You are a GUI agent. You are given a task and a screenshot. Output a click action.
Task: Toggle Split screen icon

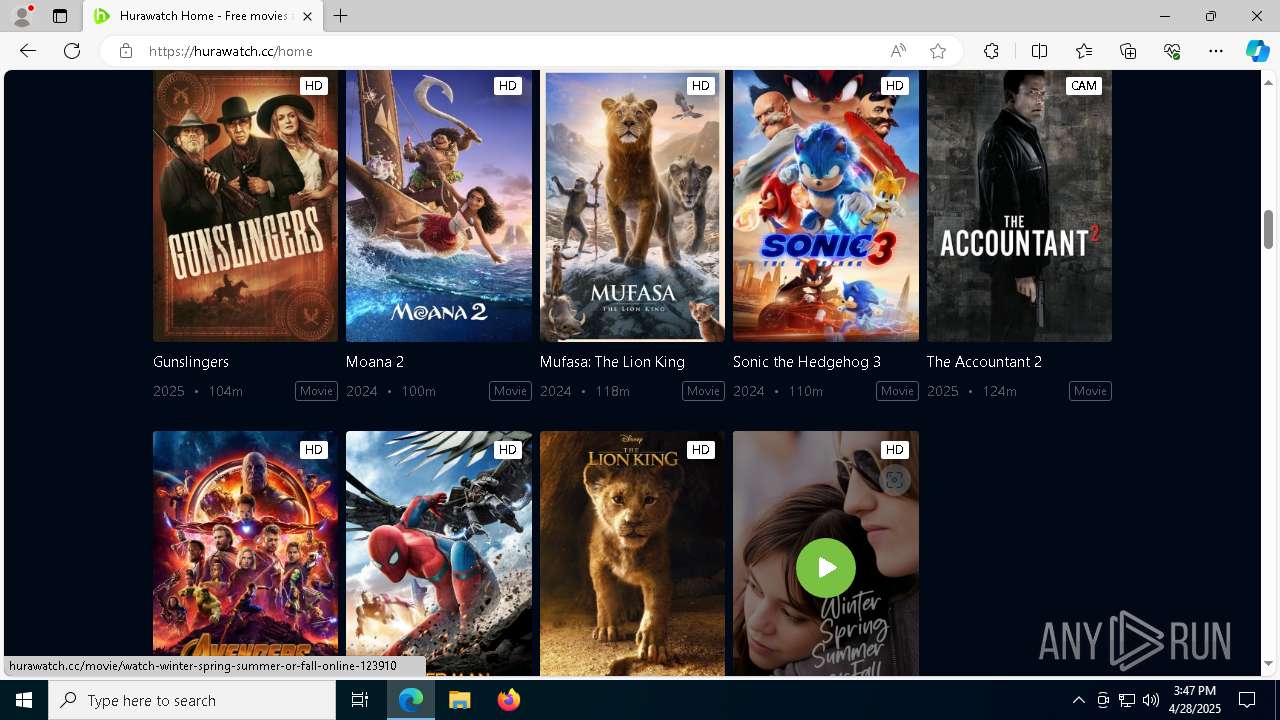click(x=1039, y=51)
